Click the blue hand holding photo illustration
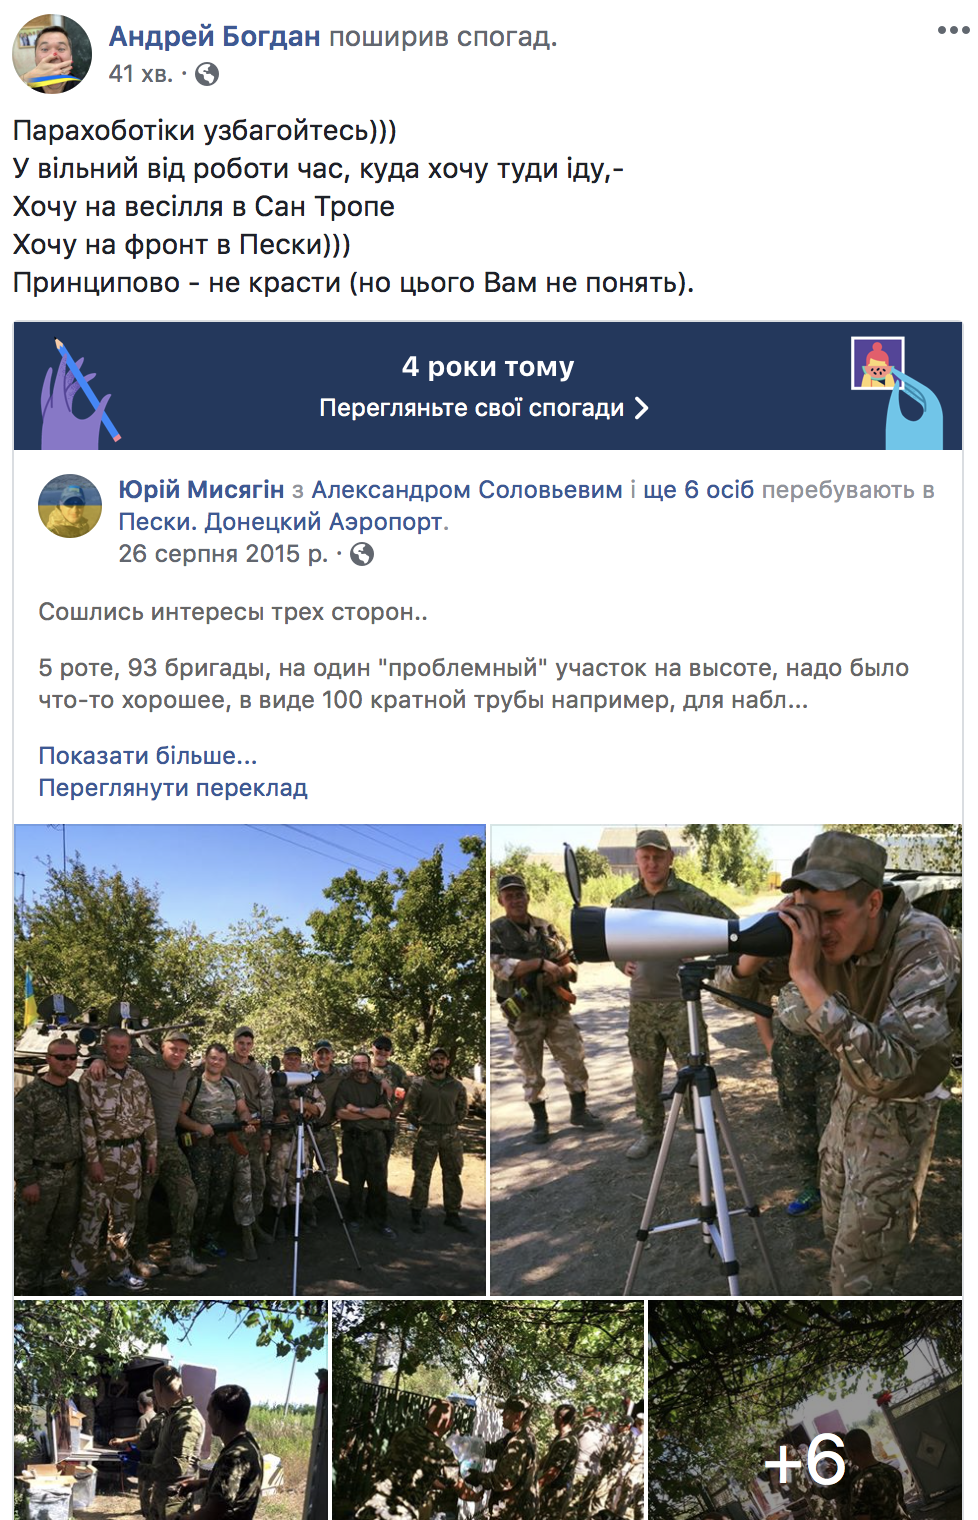Viewport: 978px width, 1520px height. click(896, 392)
